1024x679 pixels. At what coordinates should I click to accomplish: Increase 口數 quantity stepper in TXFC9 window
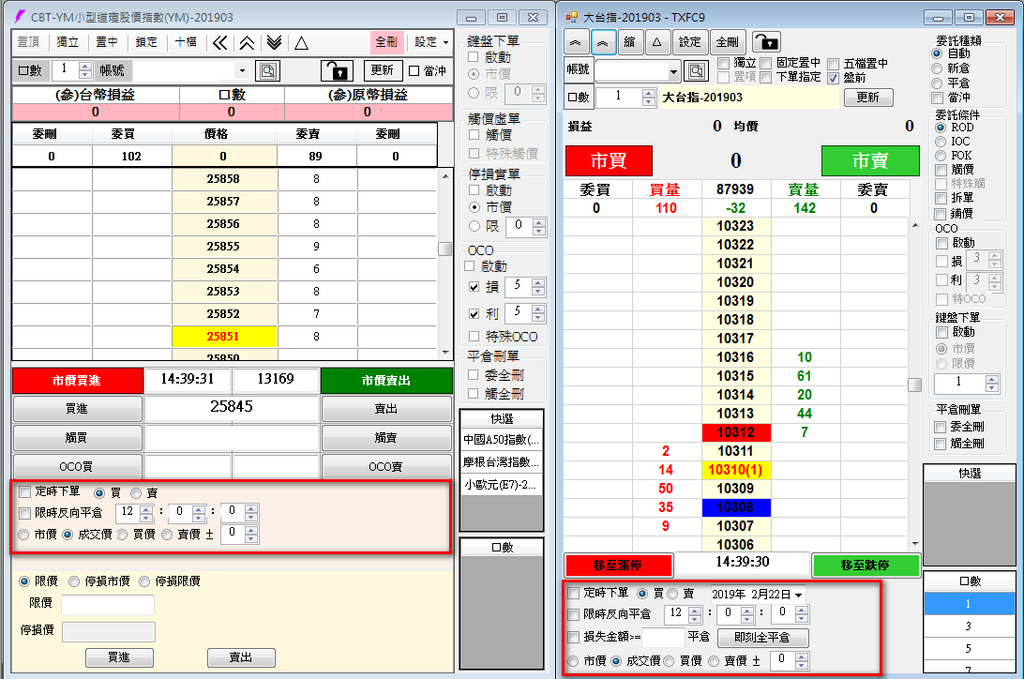click(648, 93)
